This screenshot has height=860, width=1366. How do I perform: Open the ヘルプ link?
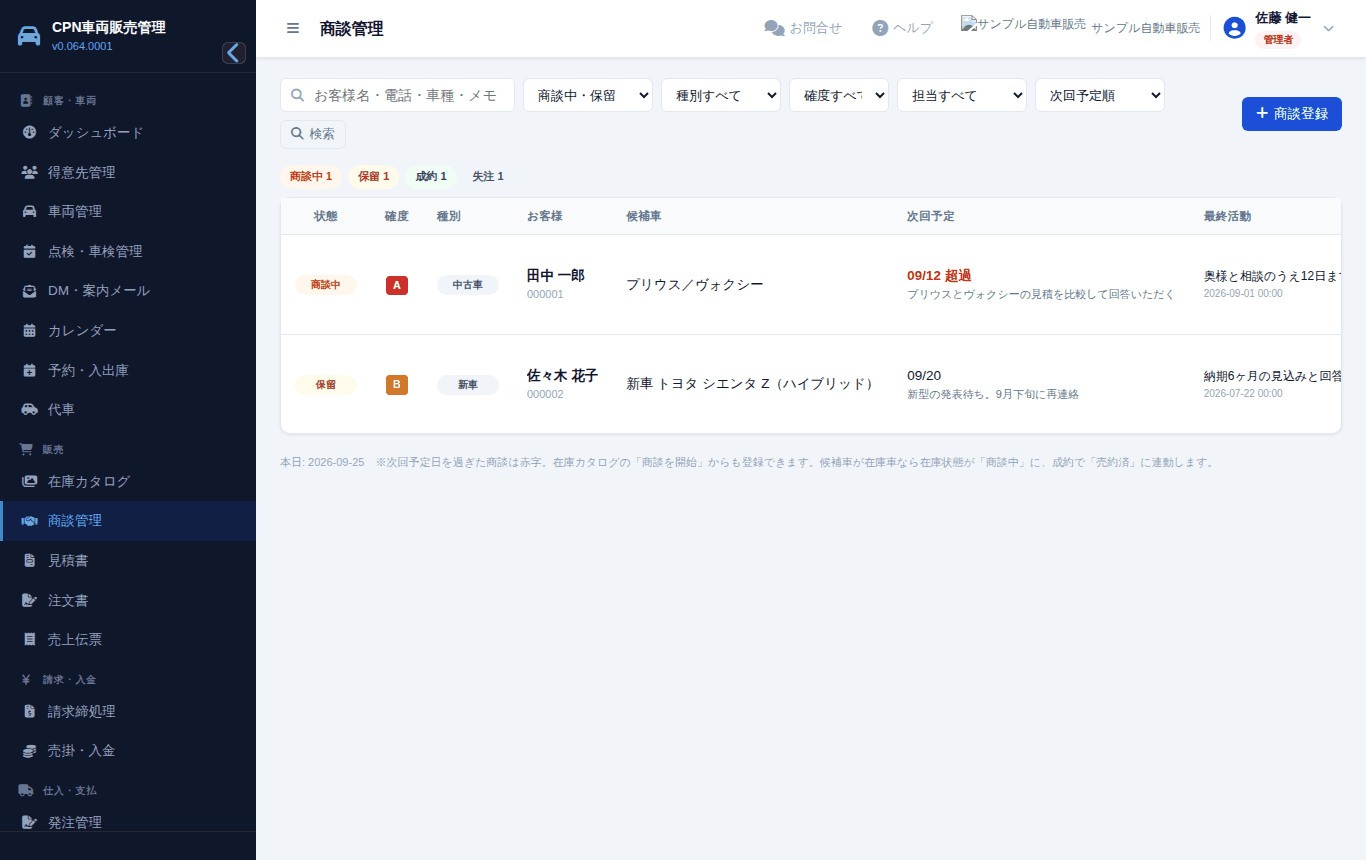902,28
